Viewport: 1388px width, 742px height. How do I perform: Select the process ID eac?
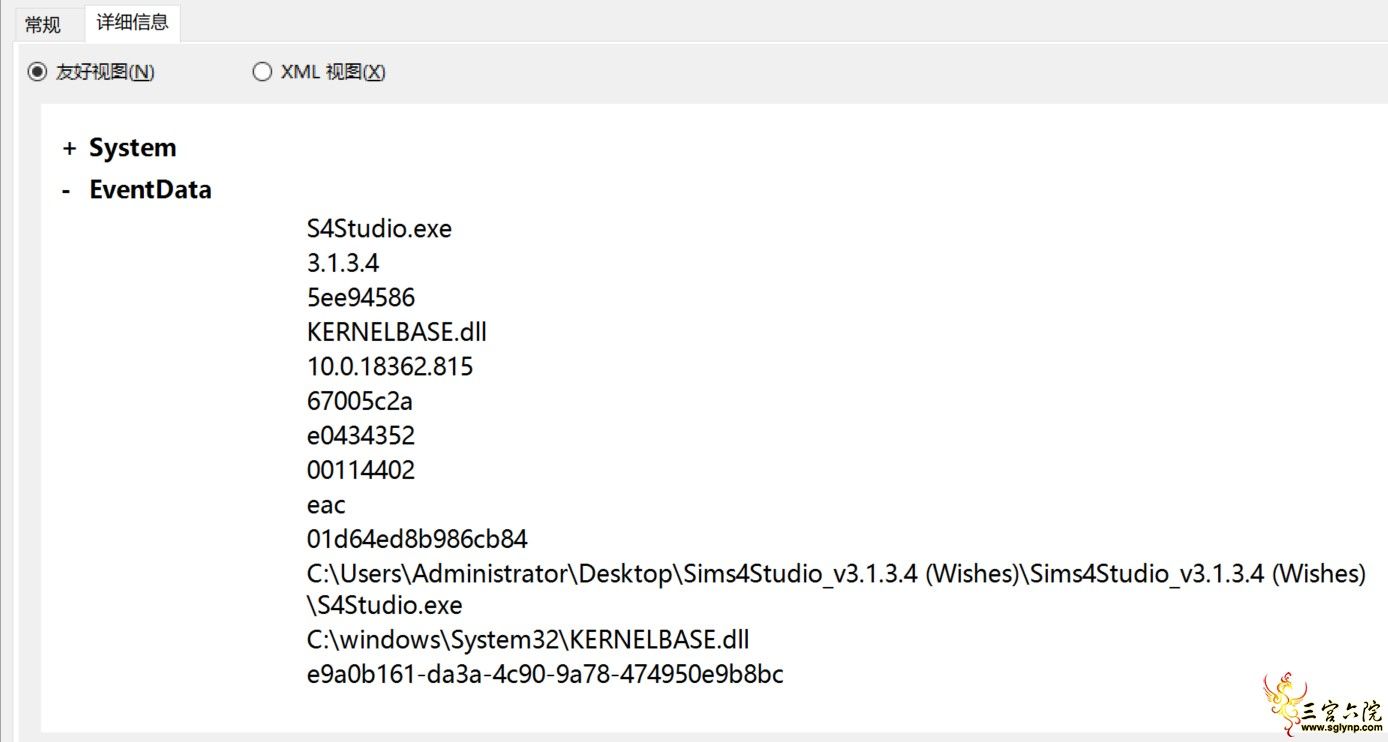(x=326, y=505)
